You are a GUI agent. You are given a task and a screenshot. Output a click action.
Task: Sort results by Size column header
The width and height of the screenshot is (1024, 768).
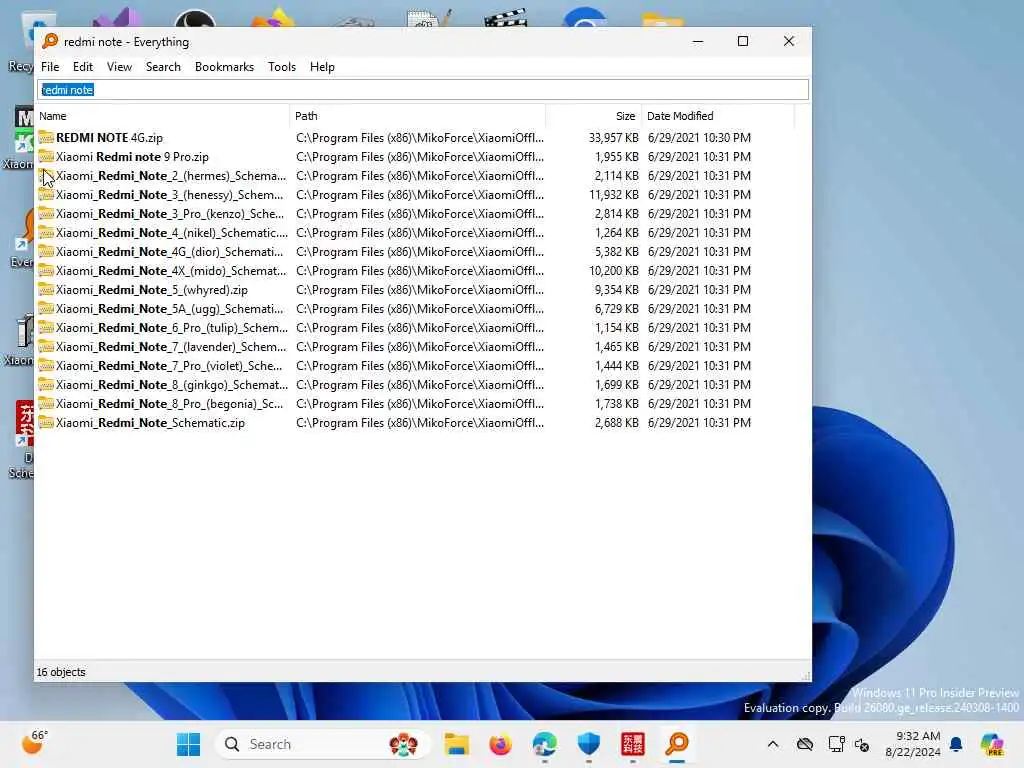coord(594,116)
